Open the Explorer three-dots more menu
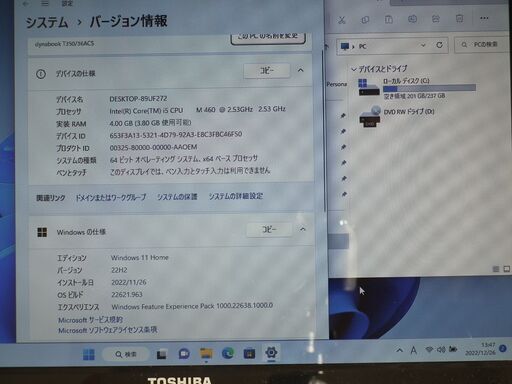 [484, 18]
